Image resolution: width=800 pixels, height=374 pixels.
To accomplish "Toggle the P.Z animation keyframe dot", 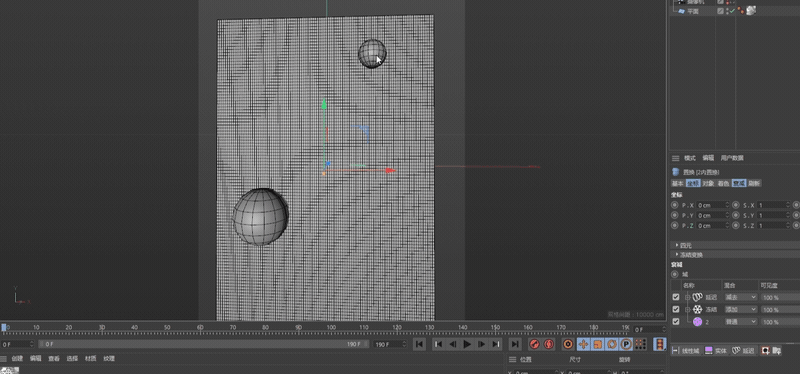I will pyautogui.click(x=674, y=225).
